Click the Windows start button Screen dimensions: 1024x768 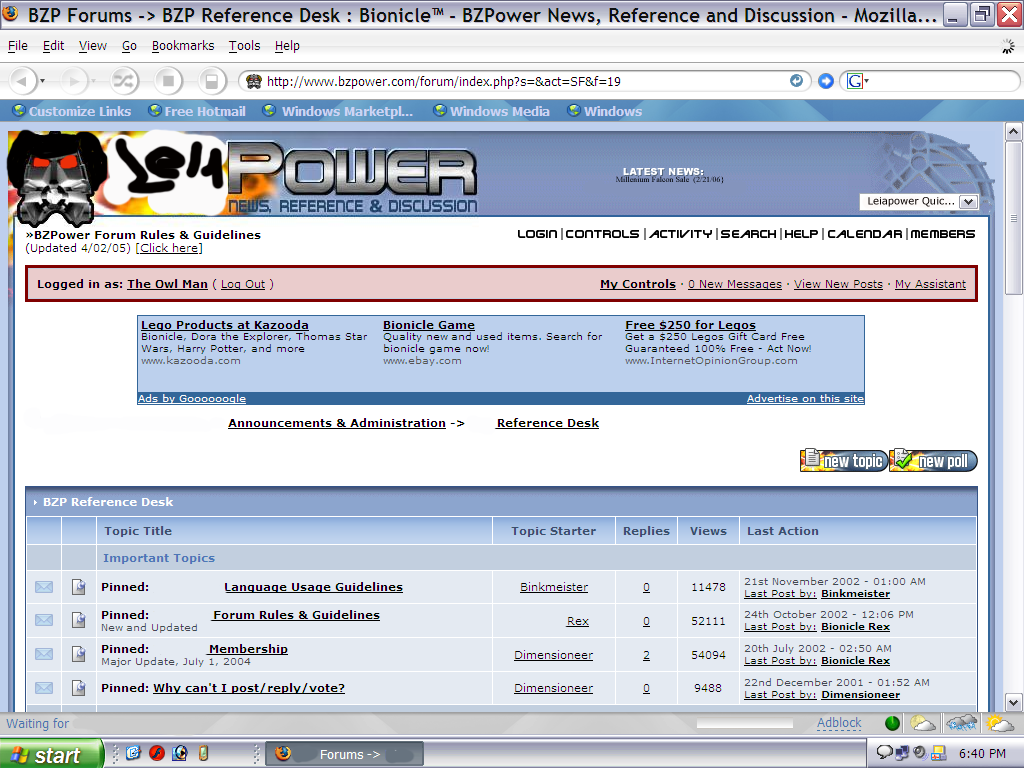[x=51, y=754]
